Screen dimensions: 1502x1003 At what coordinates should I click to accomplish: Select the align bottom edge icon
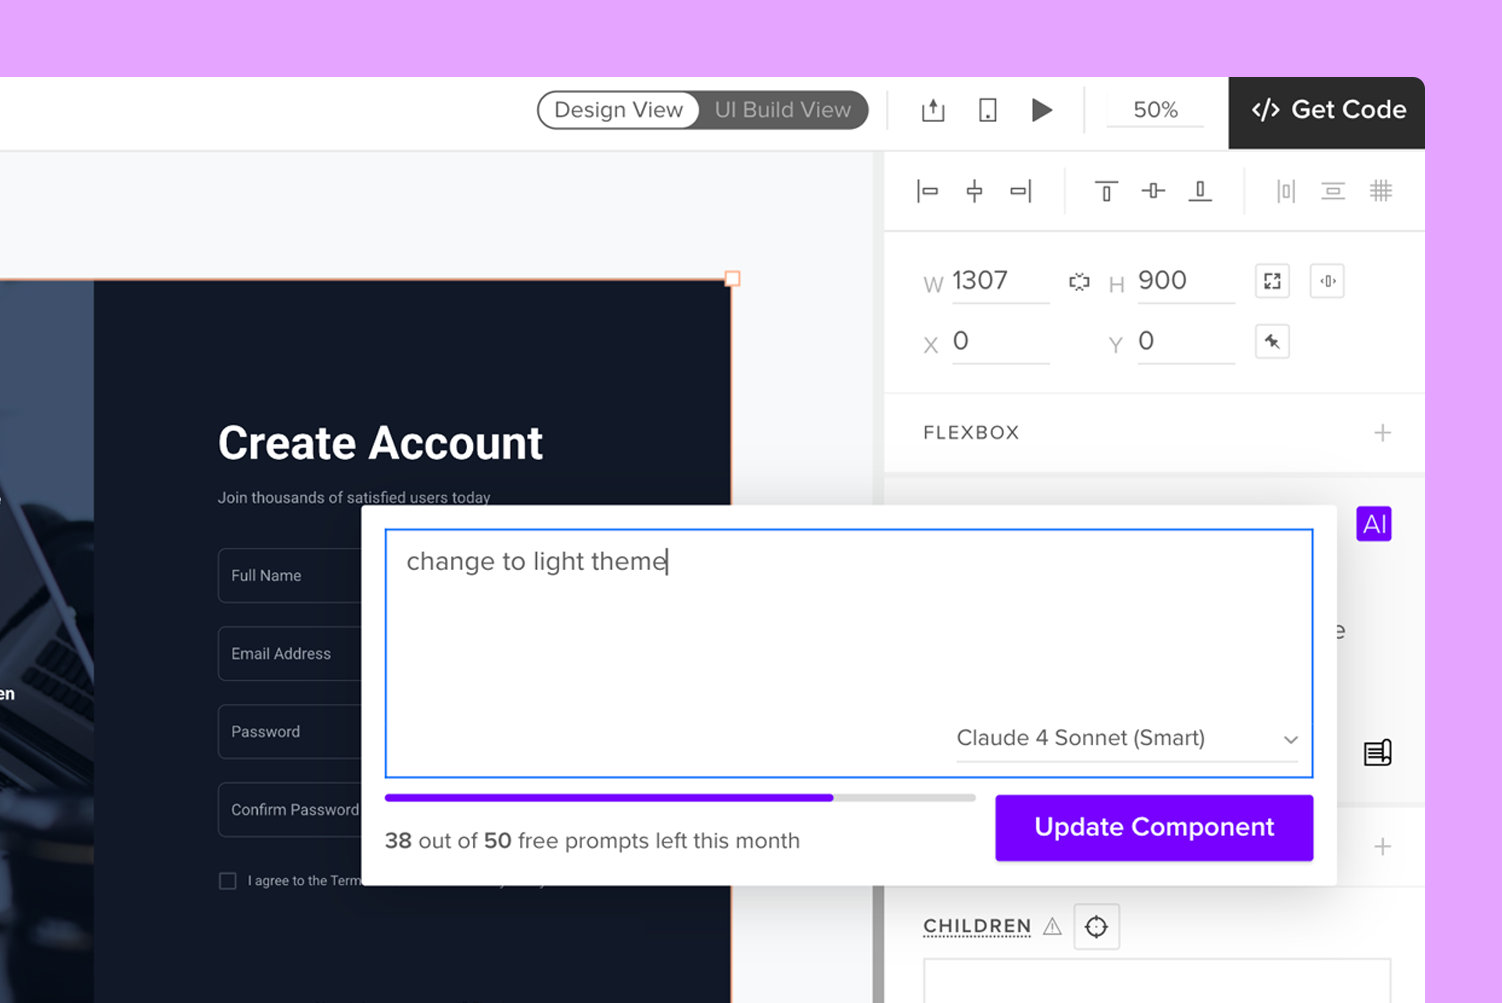point(1200,190)
